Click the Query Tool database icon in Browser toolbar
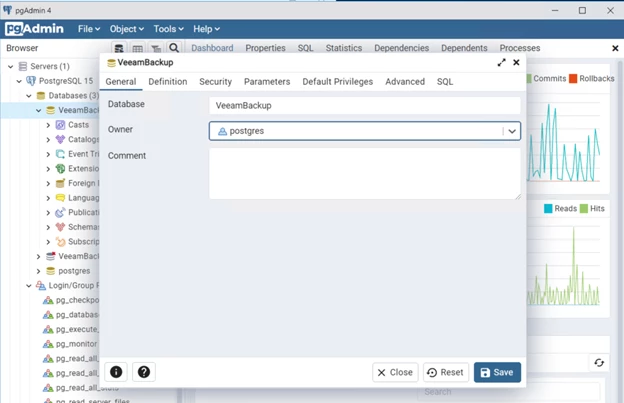Viewport: 624px width, 403px height. 119,49
